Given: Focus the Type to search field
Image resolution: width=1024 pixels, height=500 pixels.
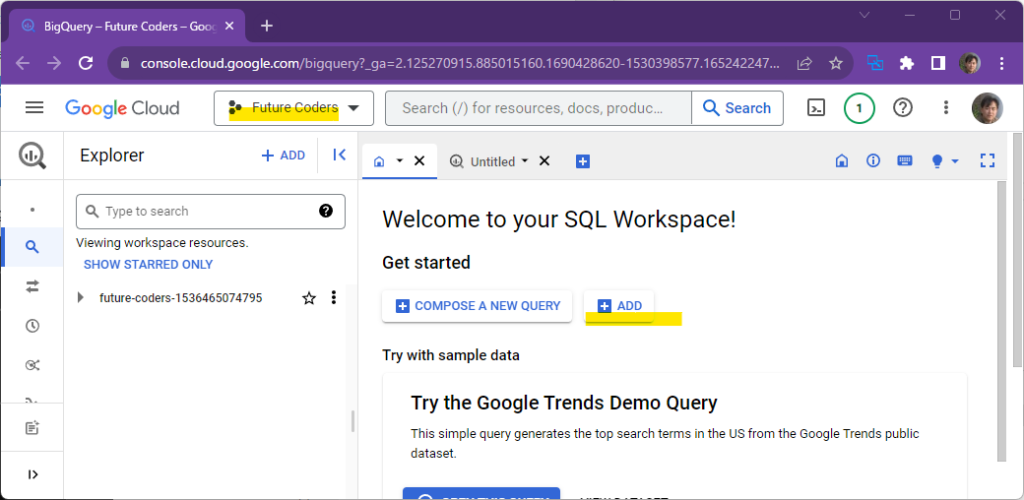Looking at the screenshot, I should tap(210, 211).
